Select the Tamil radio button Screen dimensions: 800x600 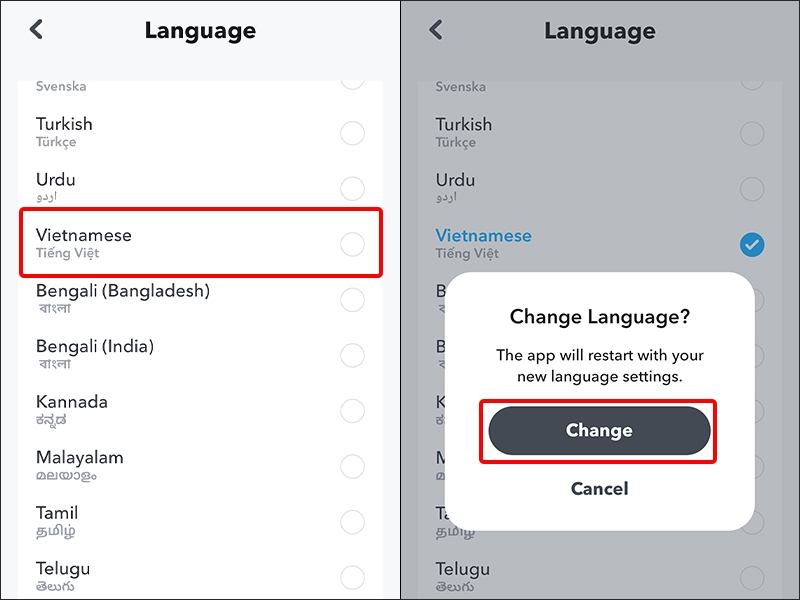pos(352,522)
